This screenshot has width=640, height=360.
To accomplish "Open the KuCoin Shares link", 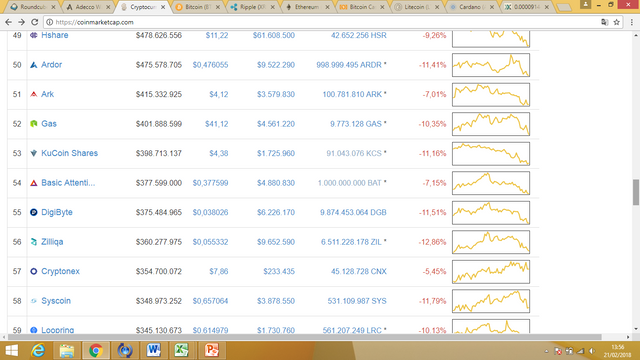I will coord(69,153).
